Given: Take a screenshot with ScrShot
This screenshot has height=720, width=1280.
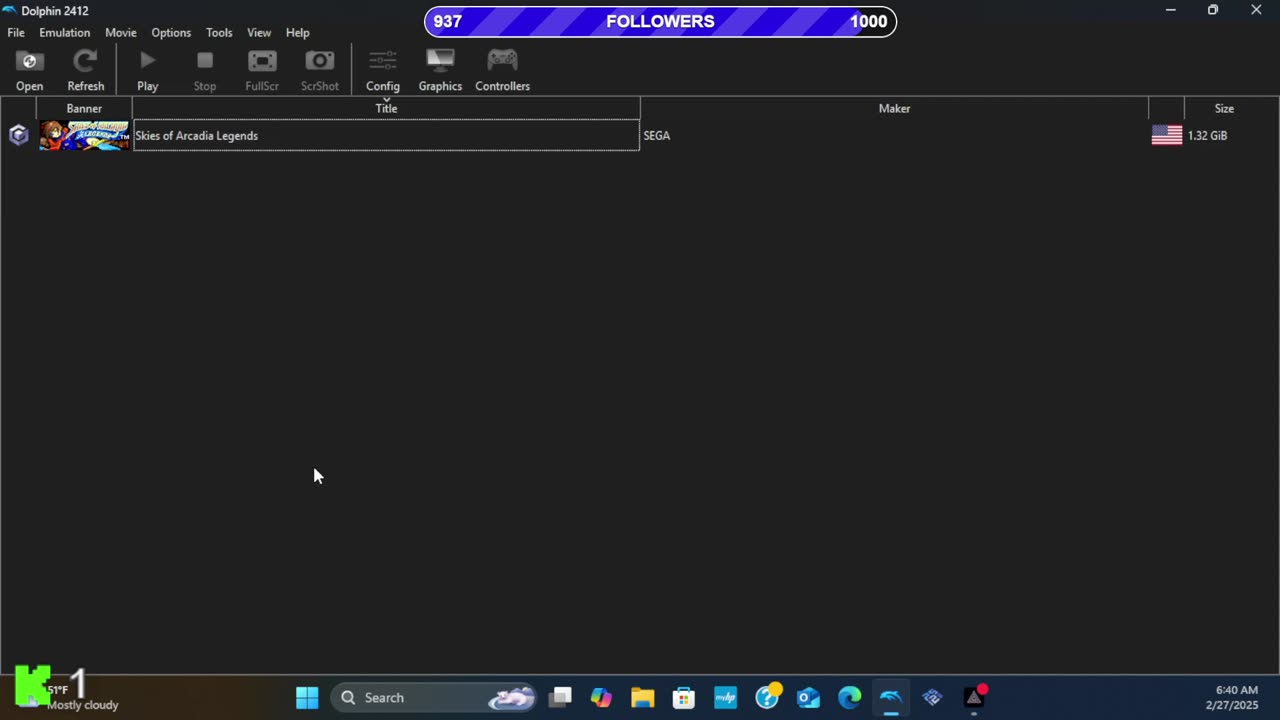Looking at the screenshot, I should pos(320,71).
